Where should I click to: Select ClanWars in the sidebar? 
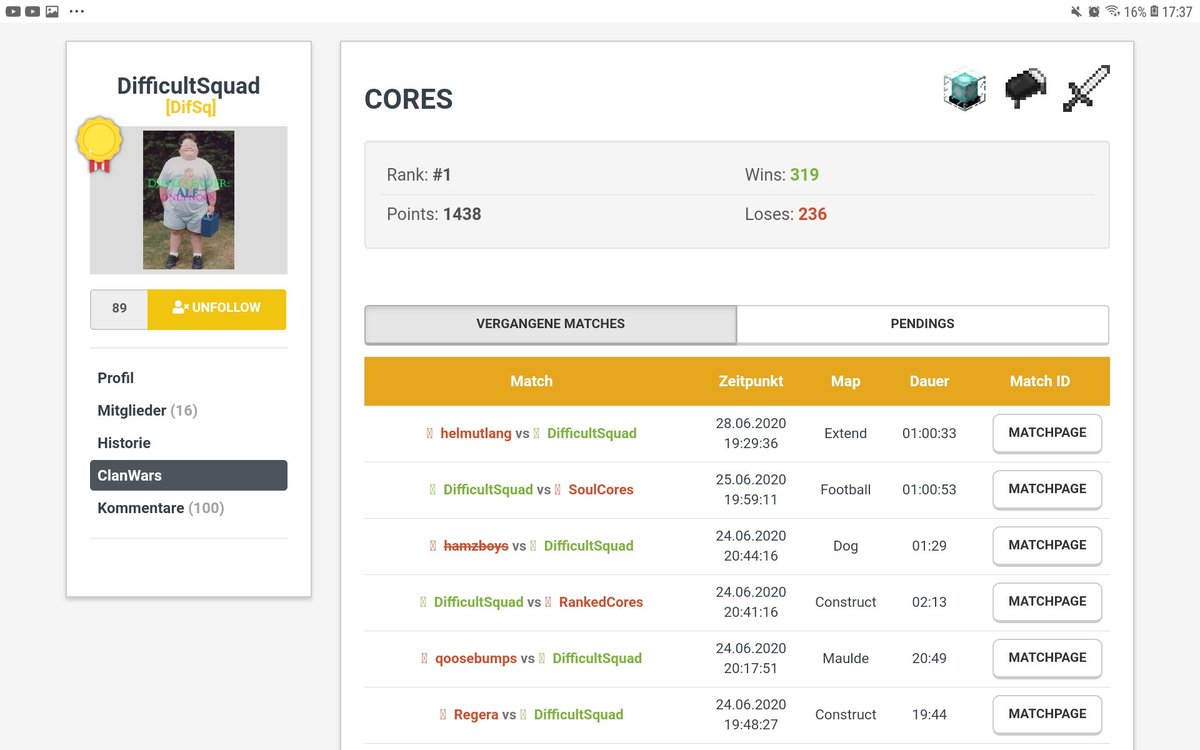coord(188,475)
